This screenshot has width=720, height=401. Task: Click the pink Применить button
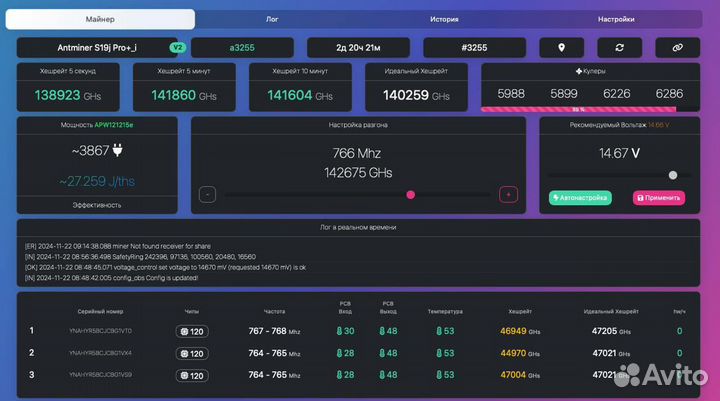(658, 197)
